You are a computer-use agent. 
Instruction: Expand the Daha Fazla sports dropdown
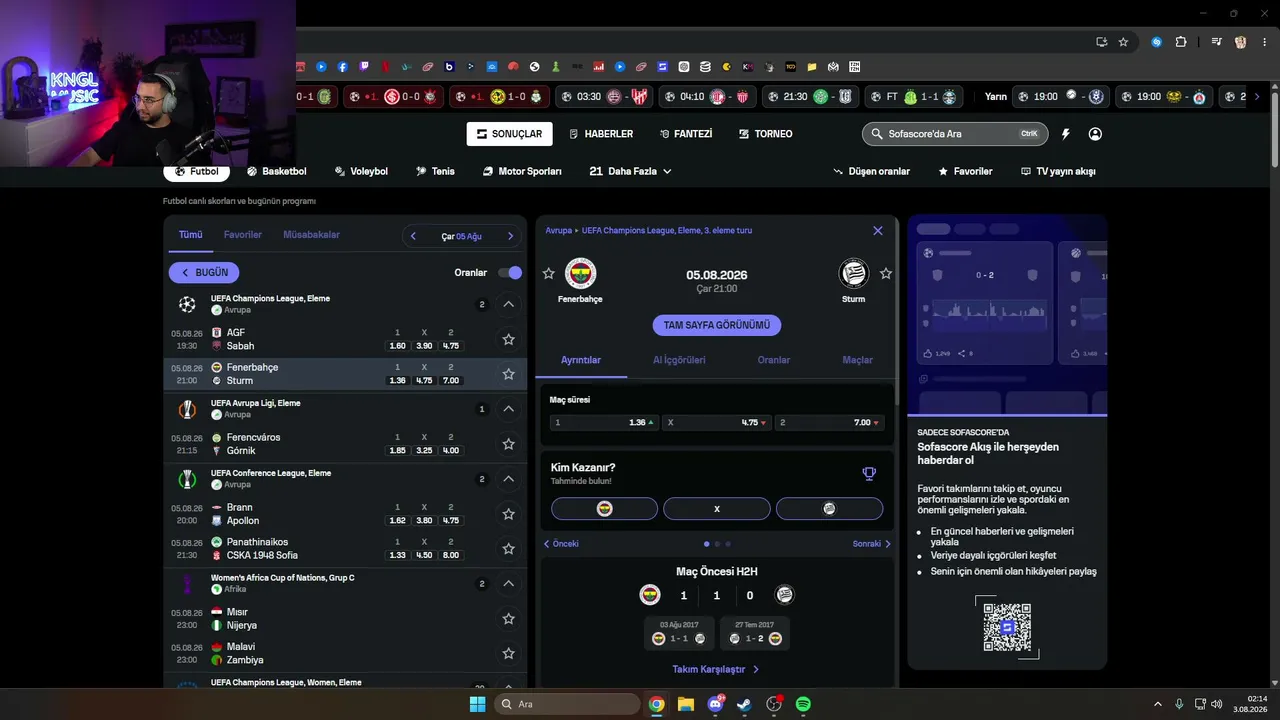pos(630,171)
